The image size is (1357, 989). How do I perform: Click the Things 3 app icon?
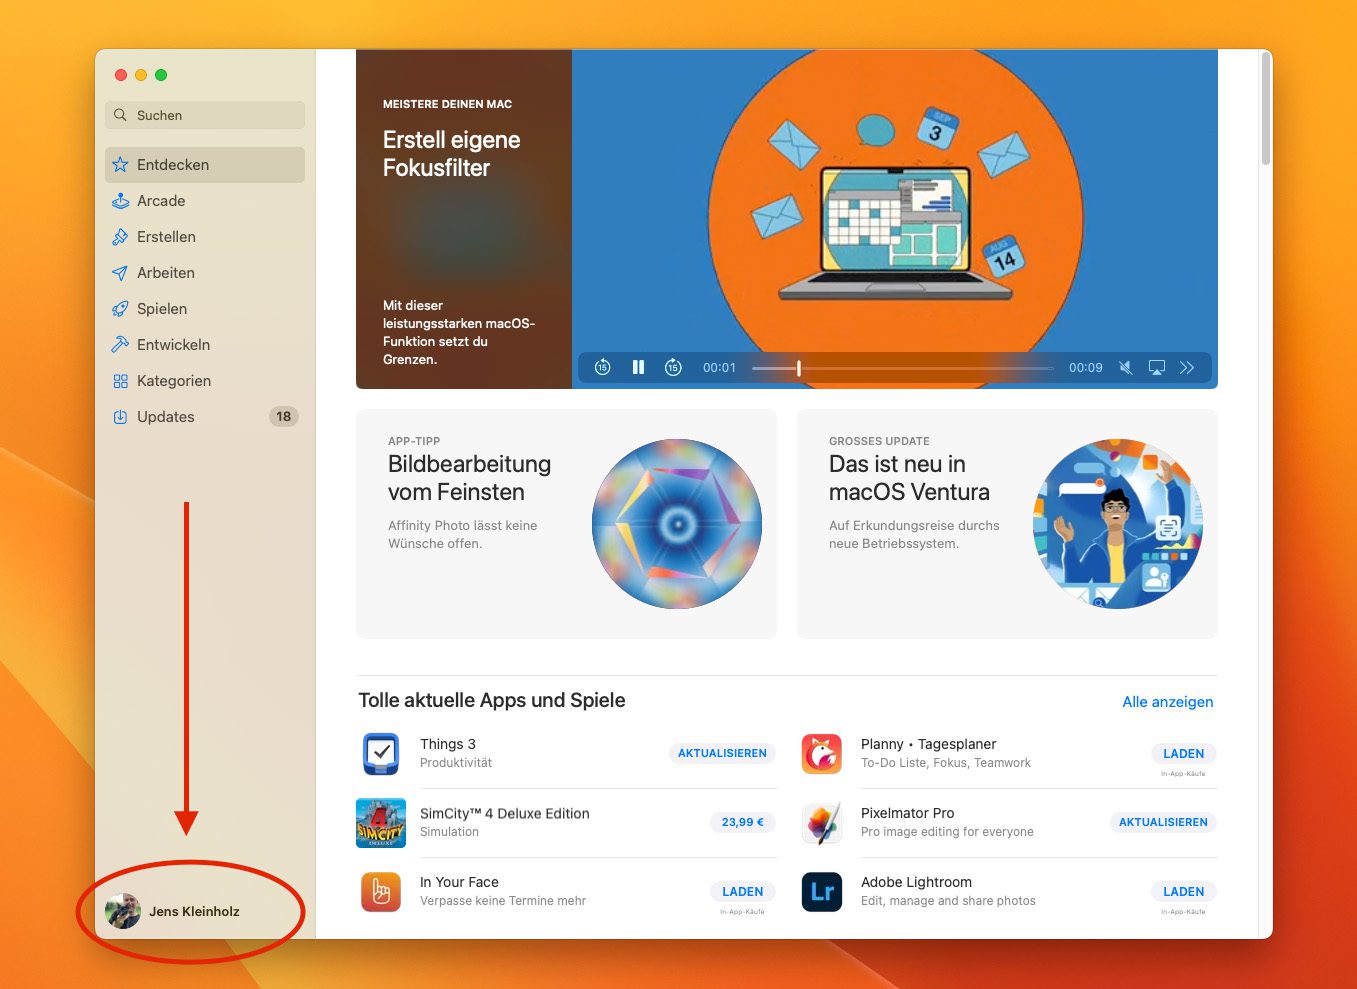381,754
